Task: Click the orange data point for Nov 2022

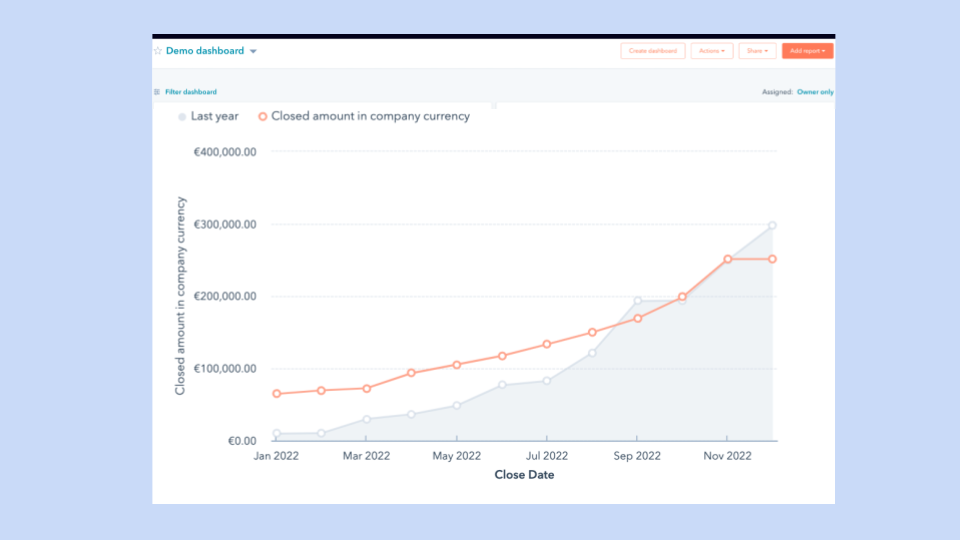Action: coord(727,260)
